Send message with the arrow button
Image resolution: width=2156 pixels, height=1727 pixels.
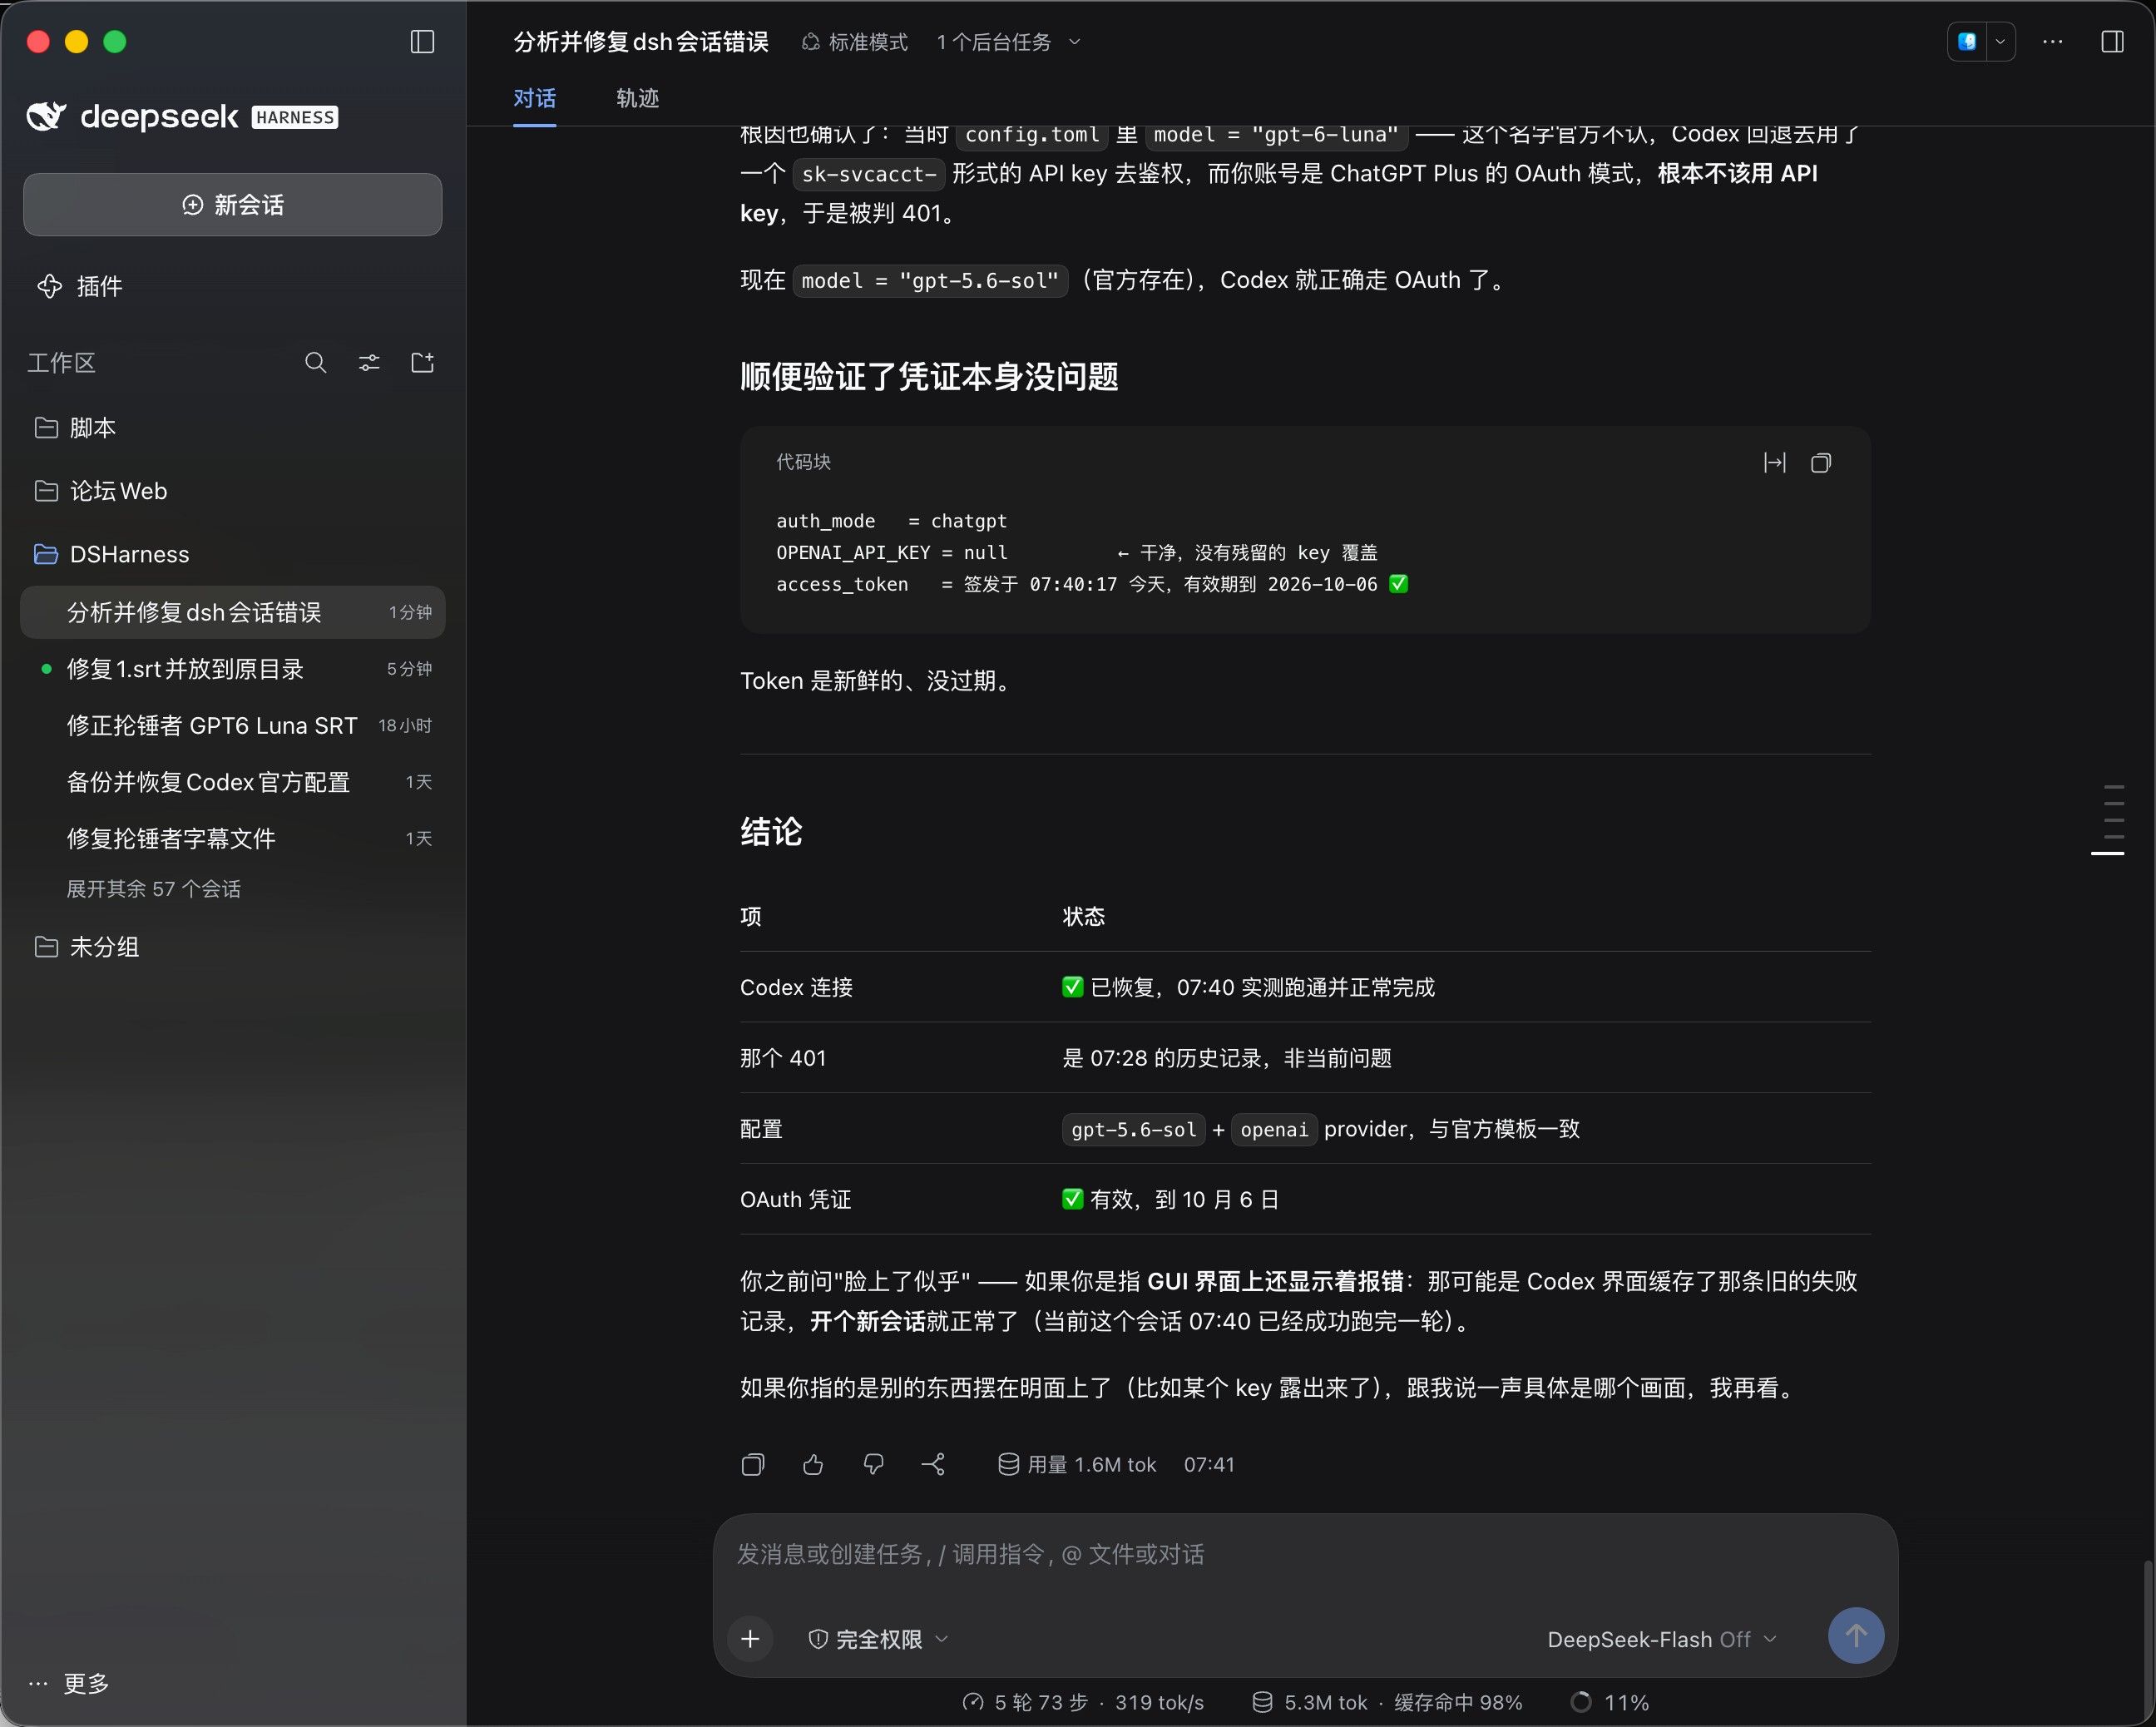point(1856,1636)
